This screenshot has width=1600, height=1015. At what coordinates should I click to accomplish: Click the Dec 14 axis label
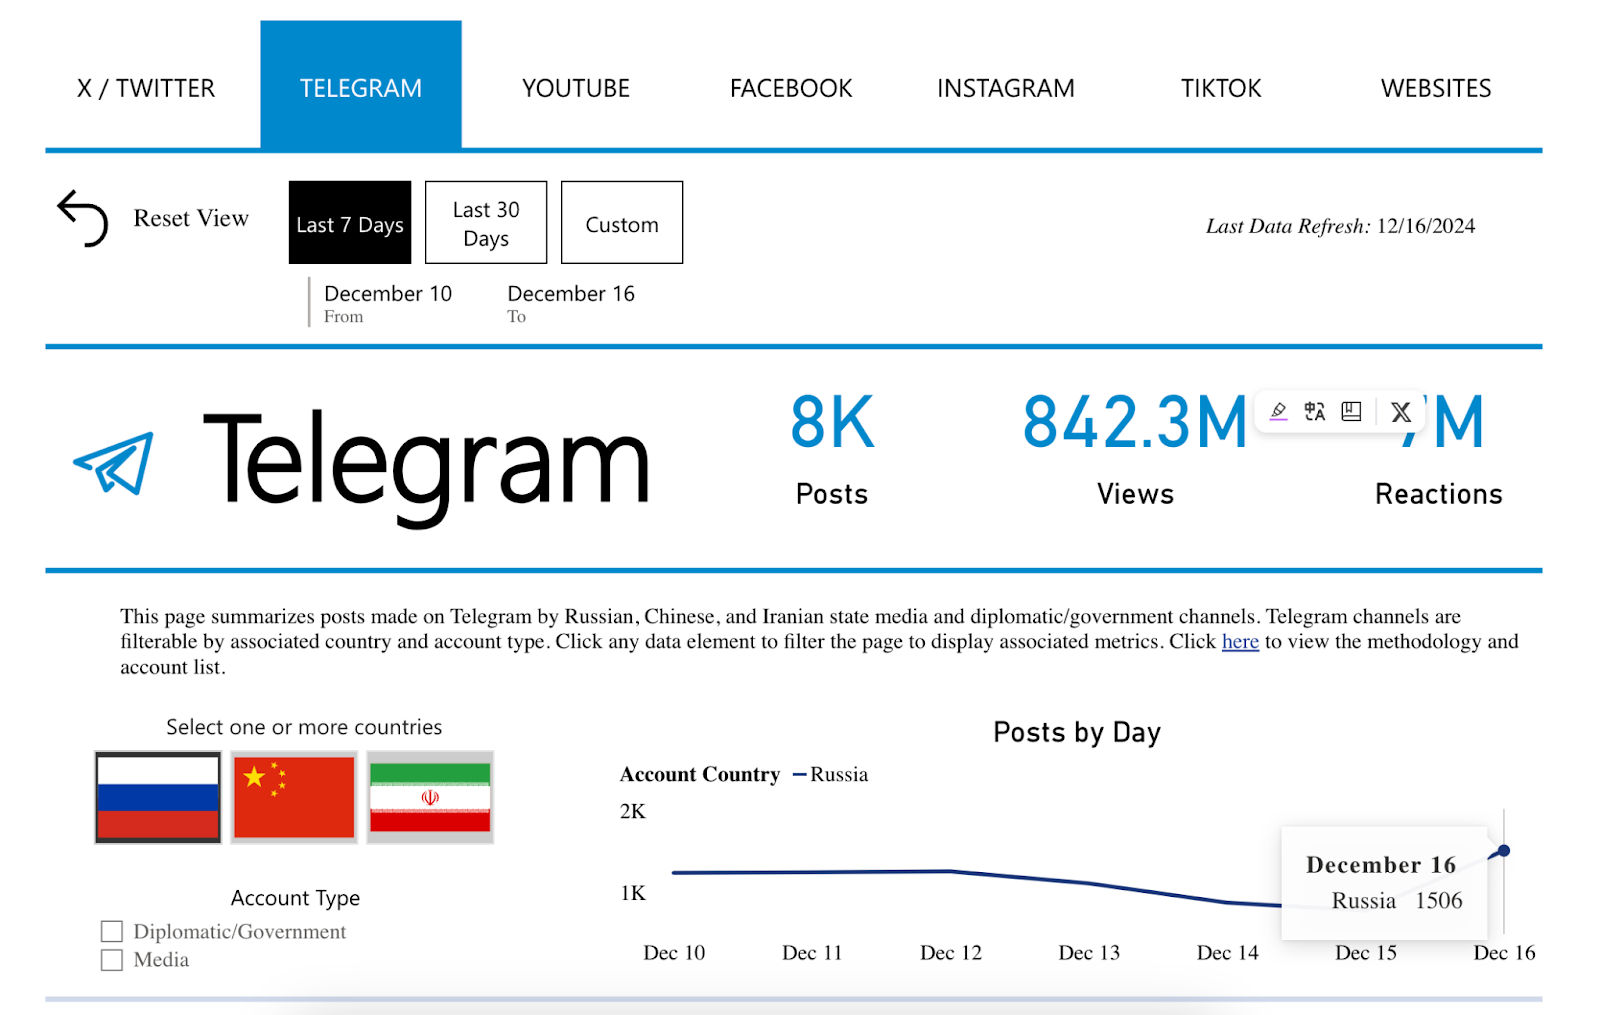point(1228,953)
